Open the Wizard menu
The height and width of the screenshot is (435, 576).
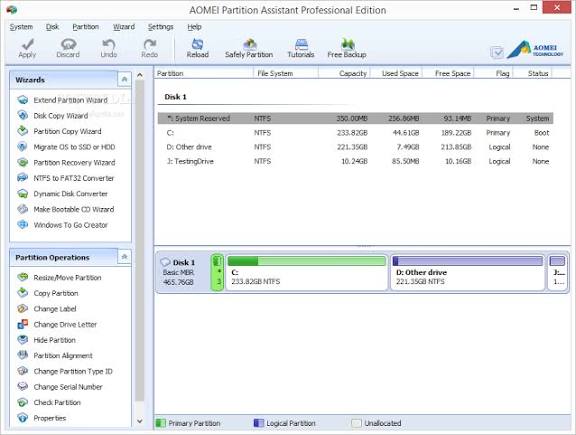tap(124, 27)
